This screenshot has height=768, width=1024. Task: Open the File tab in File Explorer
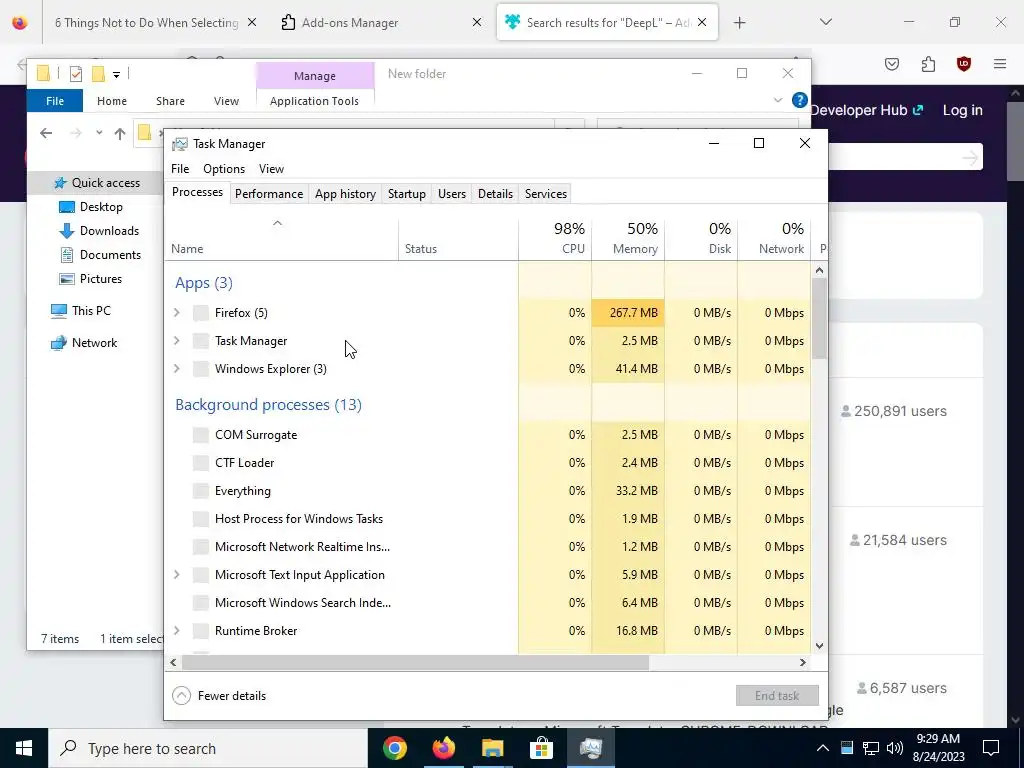[55, 101]
